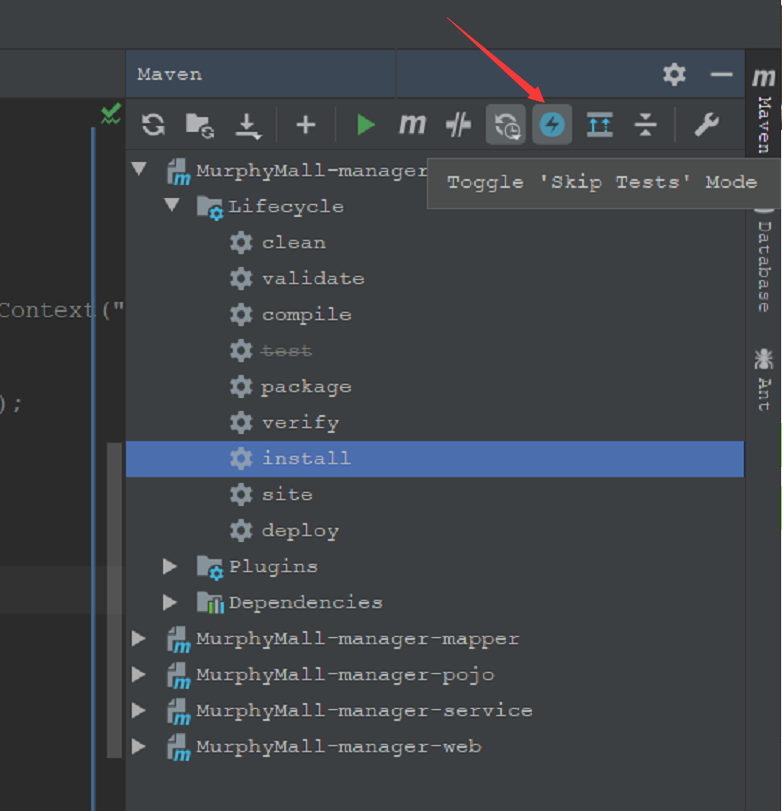
Task: Click the Plugins folder icon
Action: (x=210, y=567)
